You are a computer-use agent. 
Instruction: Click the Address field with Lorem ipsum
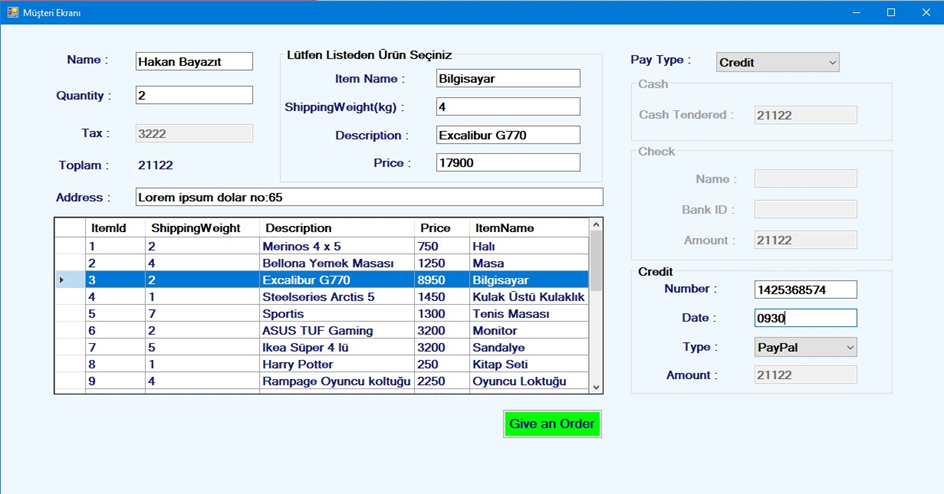pos(369,197)
